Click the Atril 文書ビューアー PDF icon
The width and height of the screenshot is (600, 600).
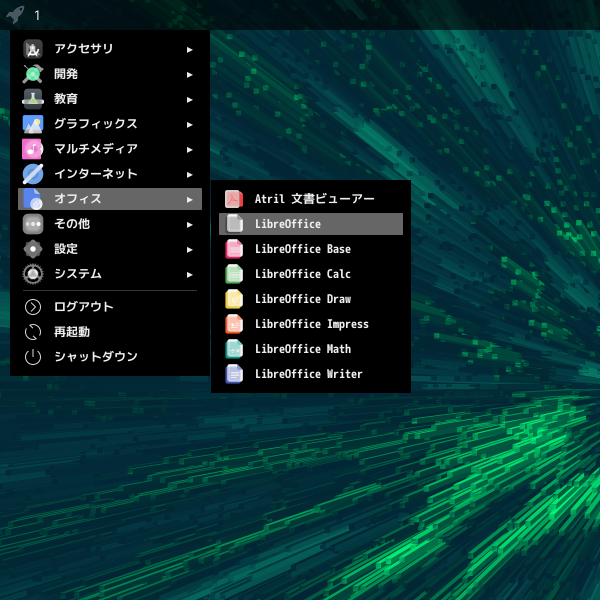(234, 199)
